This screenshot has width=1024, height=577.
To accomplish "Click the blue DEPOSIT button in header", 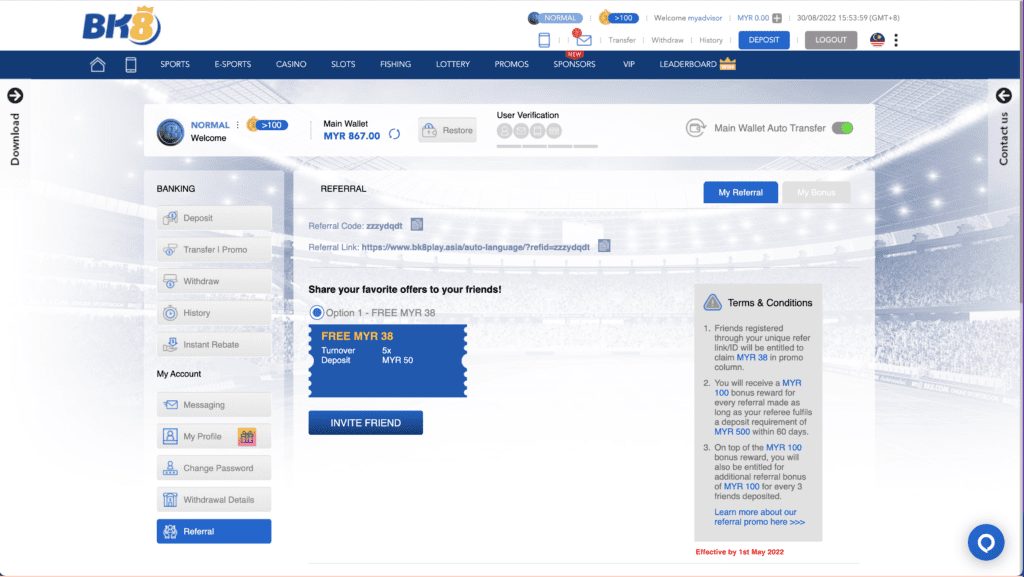I will (764, 40).
